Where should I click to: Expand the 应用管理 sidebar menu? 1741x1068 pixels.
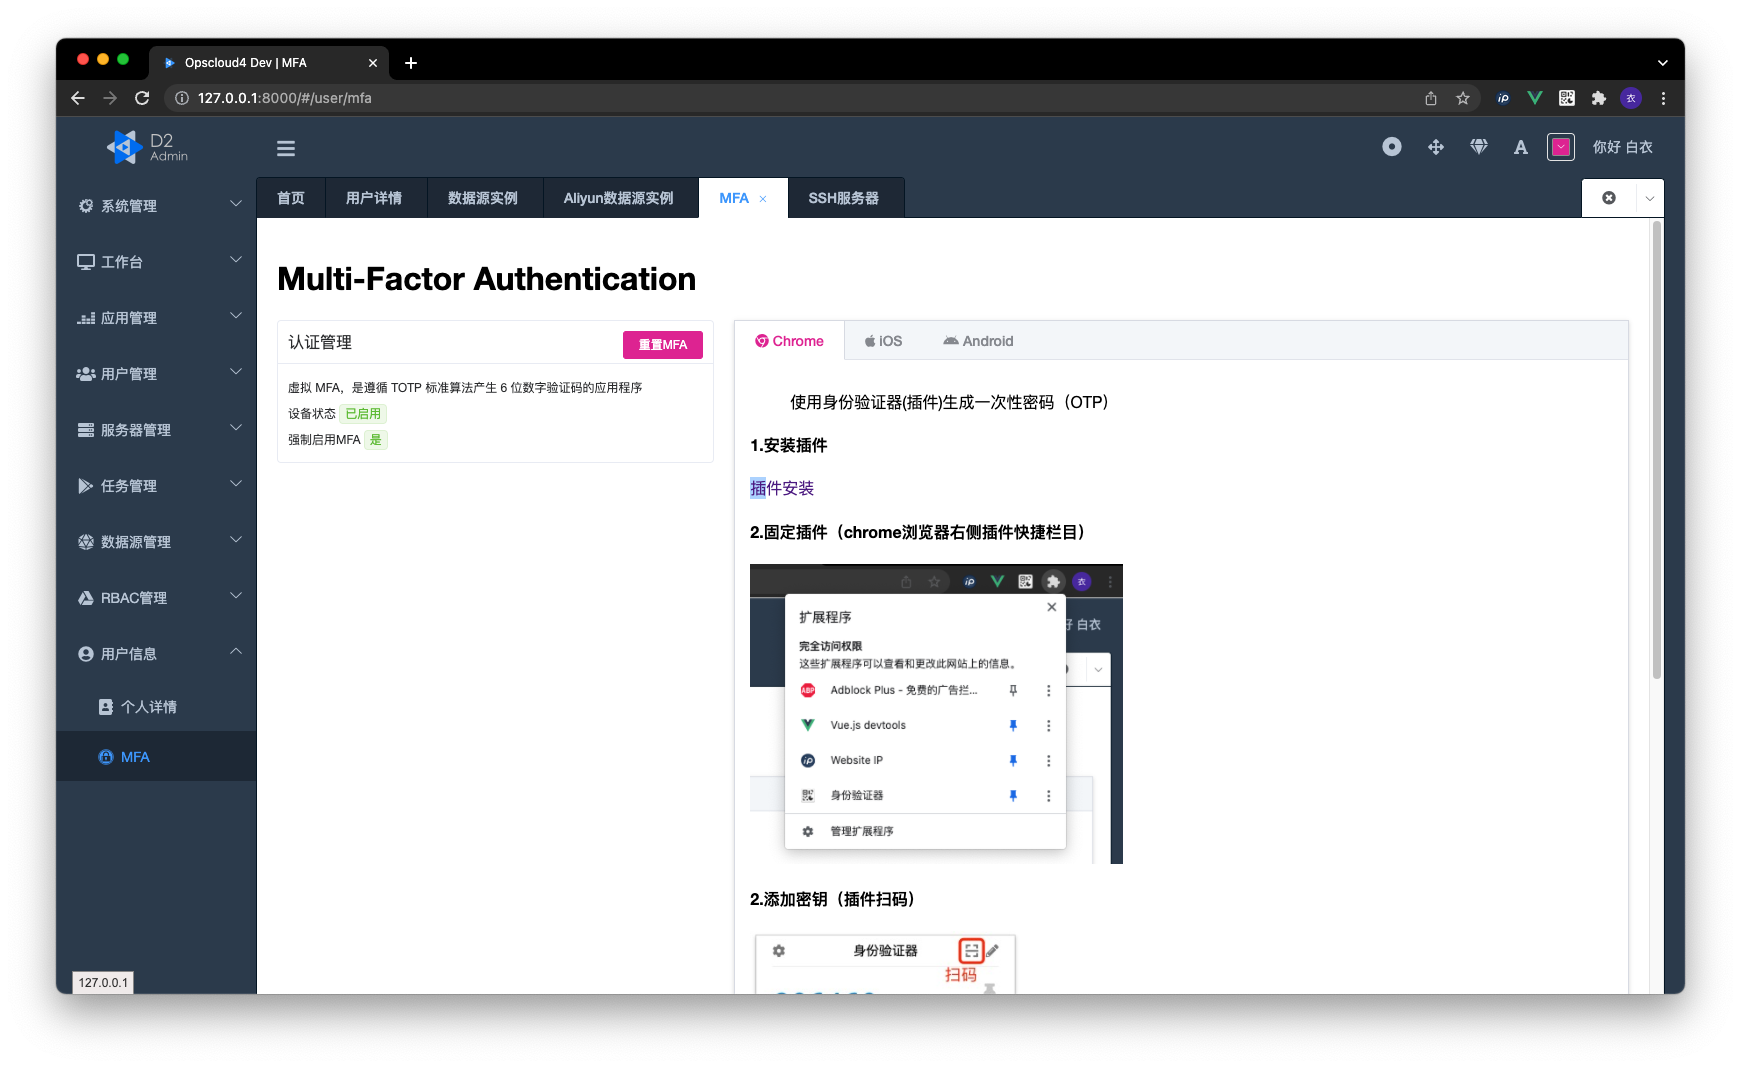coord(156,317)
